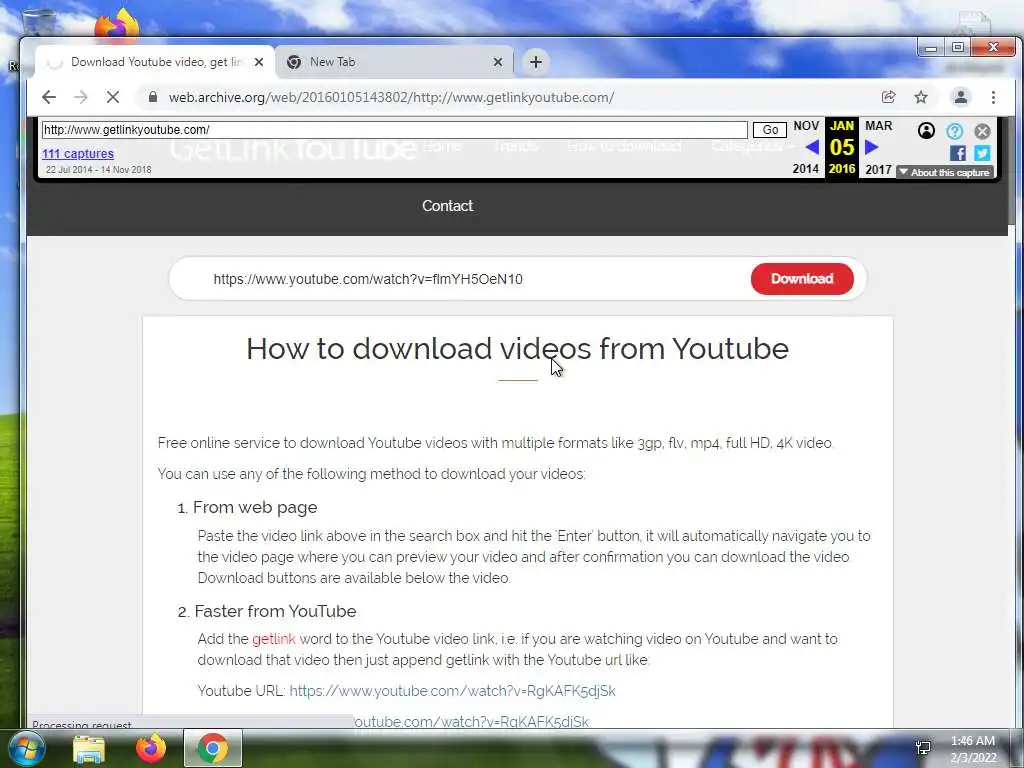Open the 111 captures link

point(78,153)
